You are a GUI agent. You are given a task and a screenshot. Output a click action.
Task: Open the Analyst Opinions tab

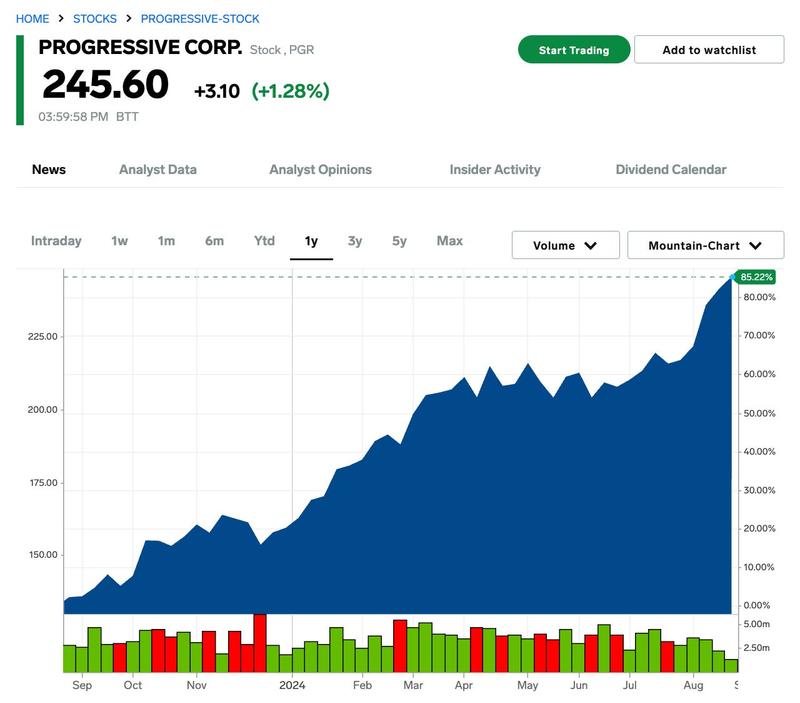pyautogui.click(x=320, y=169)
